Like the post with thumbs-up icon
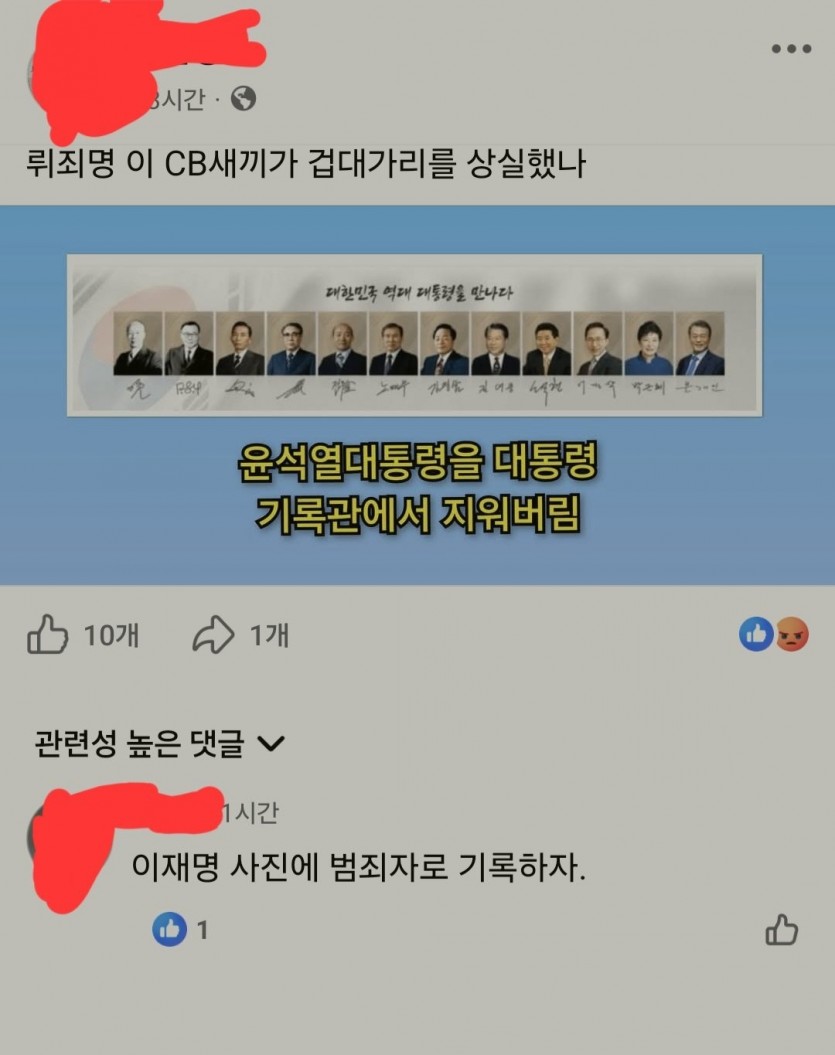The height and width of the screenshot is (1055, 835). tap(47, 634)
